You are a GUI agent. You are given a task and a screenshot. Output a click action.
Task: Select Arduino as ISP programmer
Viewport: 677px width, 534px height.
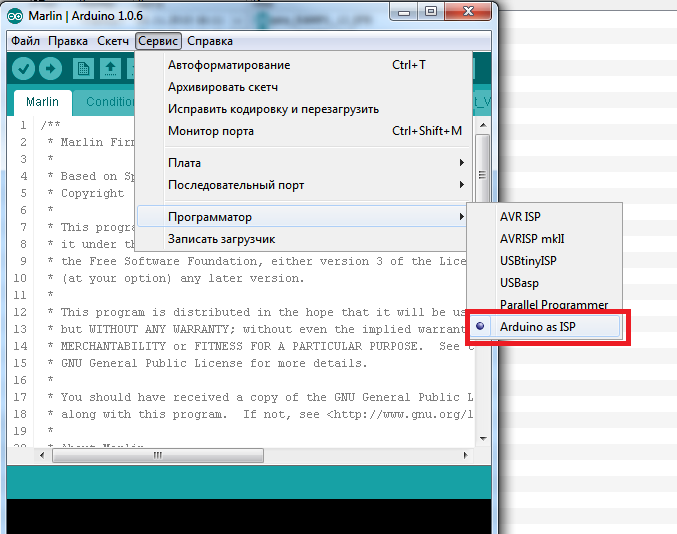tap(545, 327)
